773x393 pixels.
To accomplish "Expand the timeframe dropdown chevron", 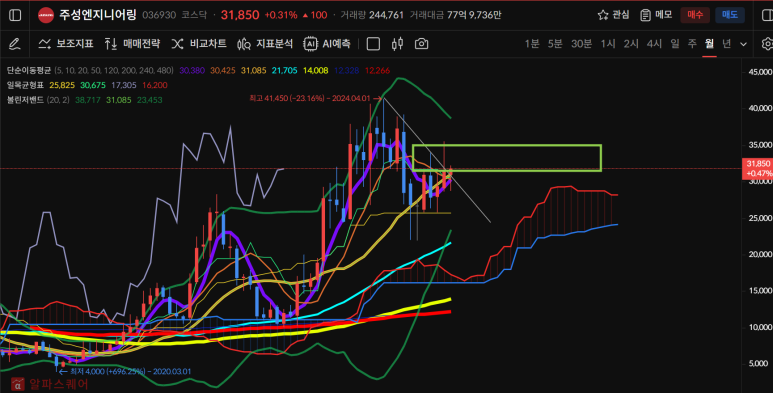I will point(743,44).
